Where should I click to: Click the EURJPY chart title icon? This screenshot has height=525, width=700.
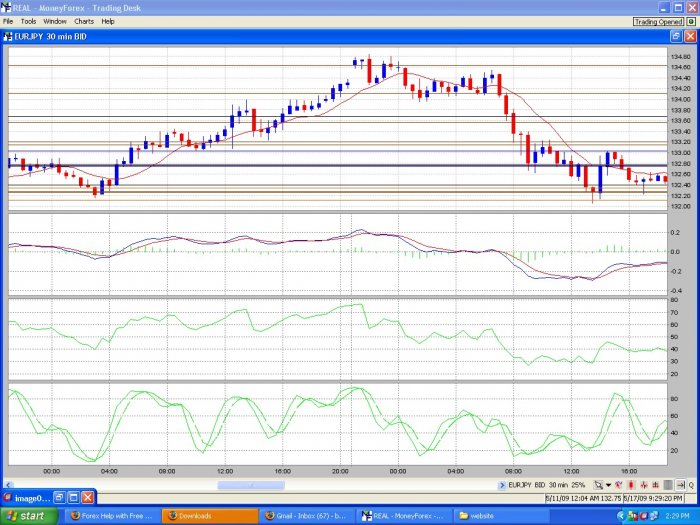(x=8, y=37)
